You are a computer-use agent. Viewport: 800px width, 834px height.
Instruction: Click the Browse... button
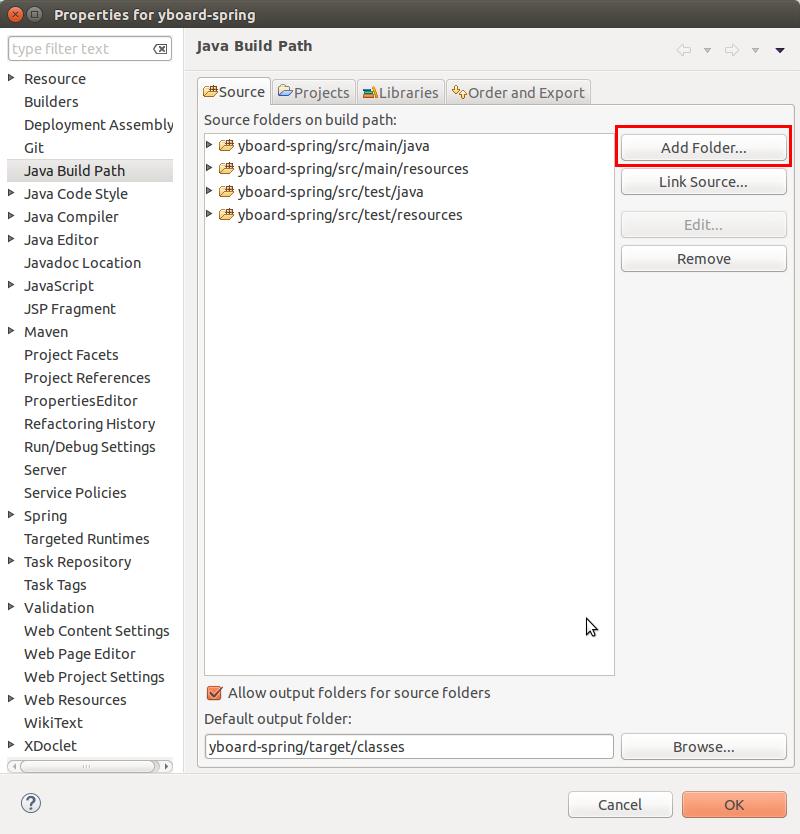coord(703,747)
